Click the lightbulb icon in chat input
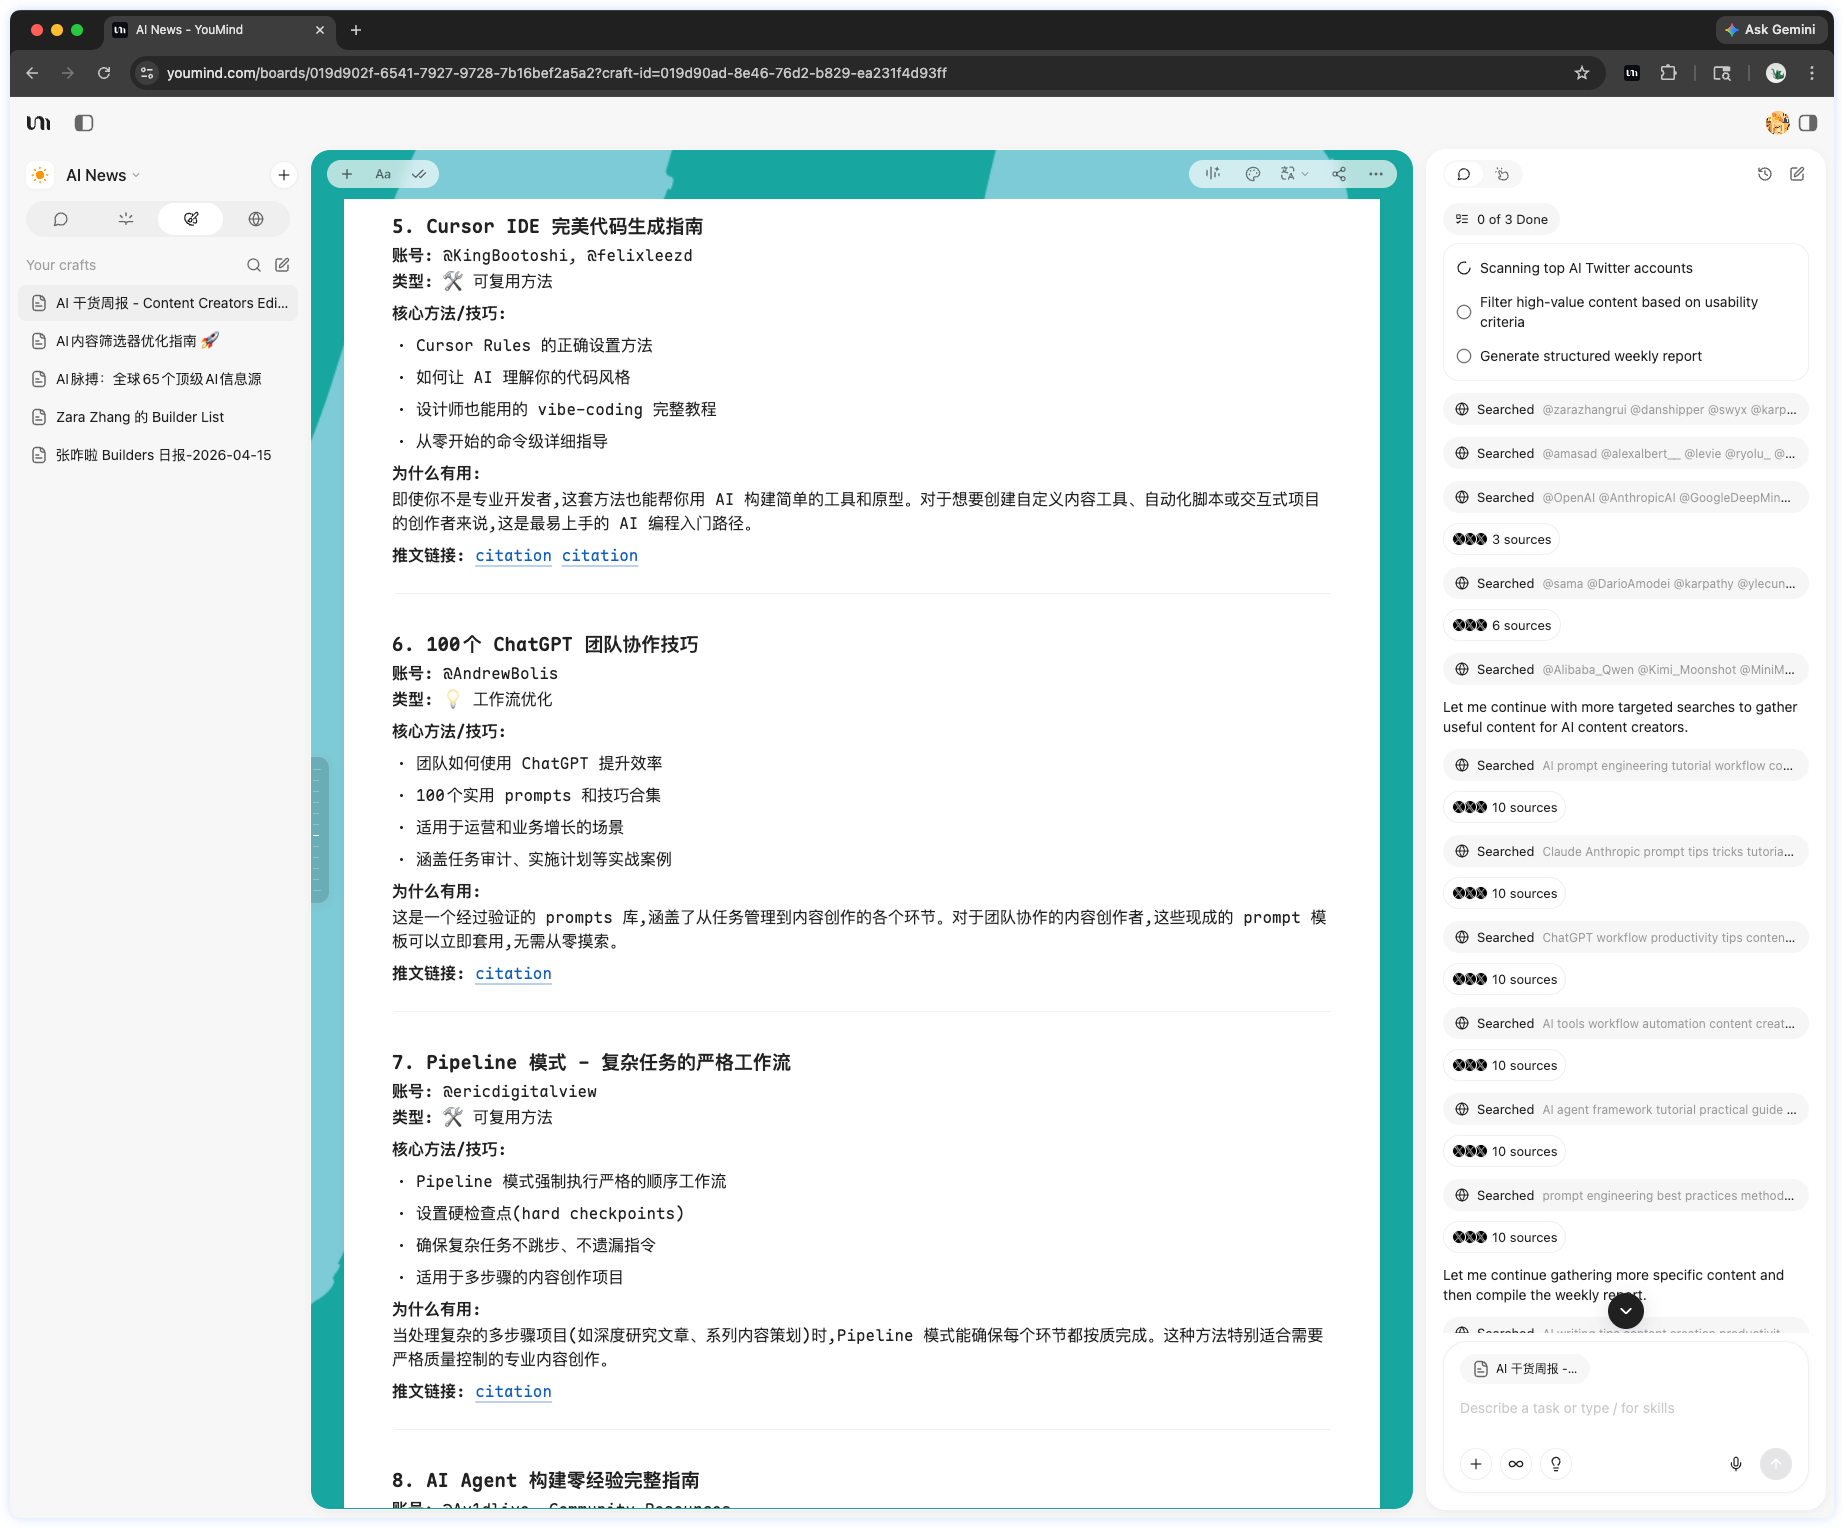This screenshot has width=1844, height=1528. coord(1556,1464)
